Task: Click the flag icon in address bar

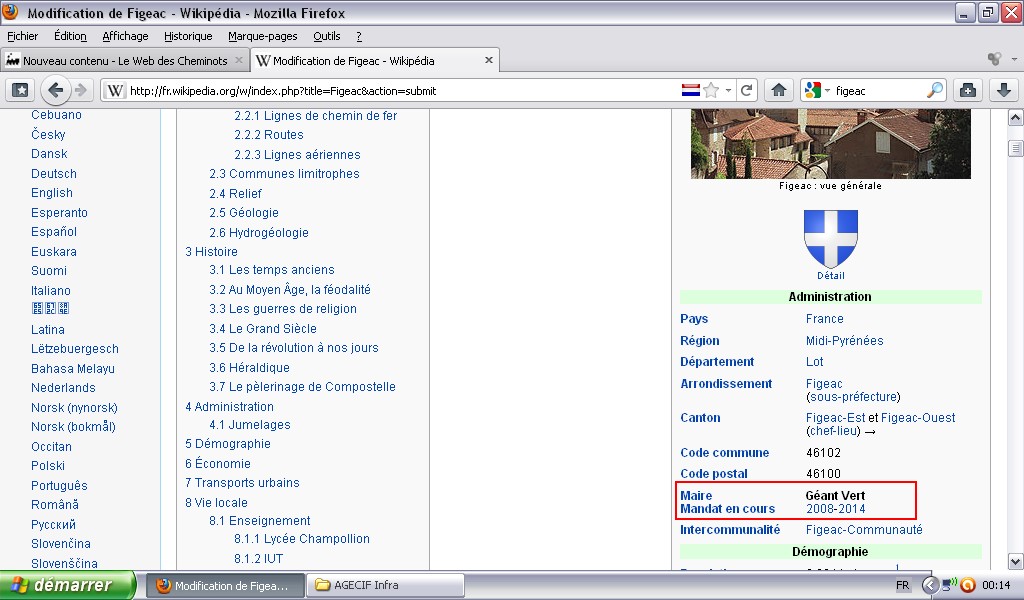Action: (x=690, y=90)
